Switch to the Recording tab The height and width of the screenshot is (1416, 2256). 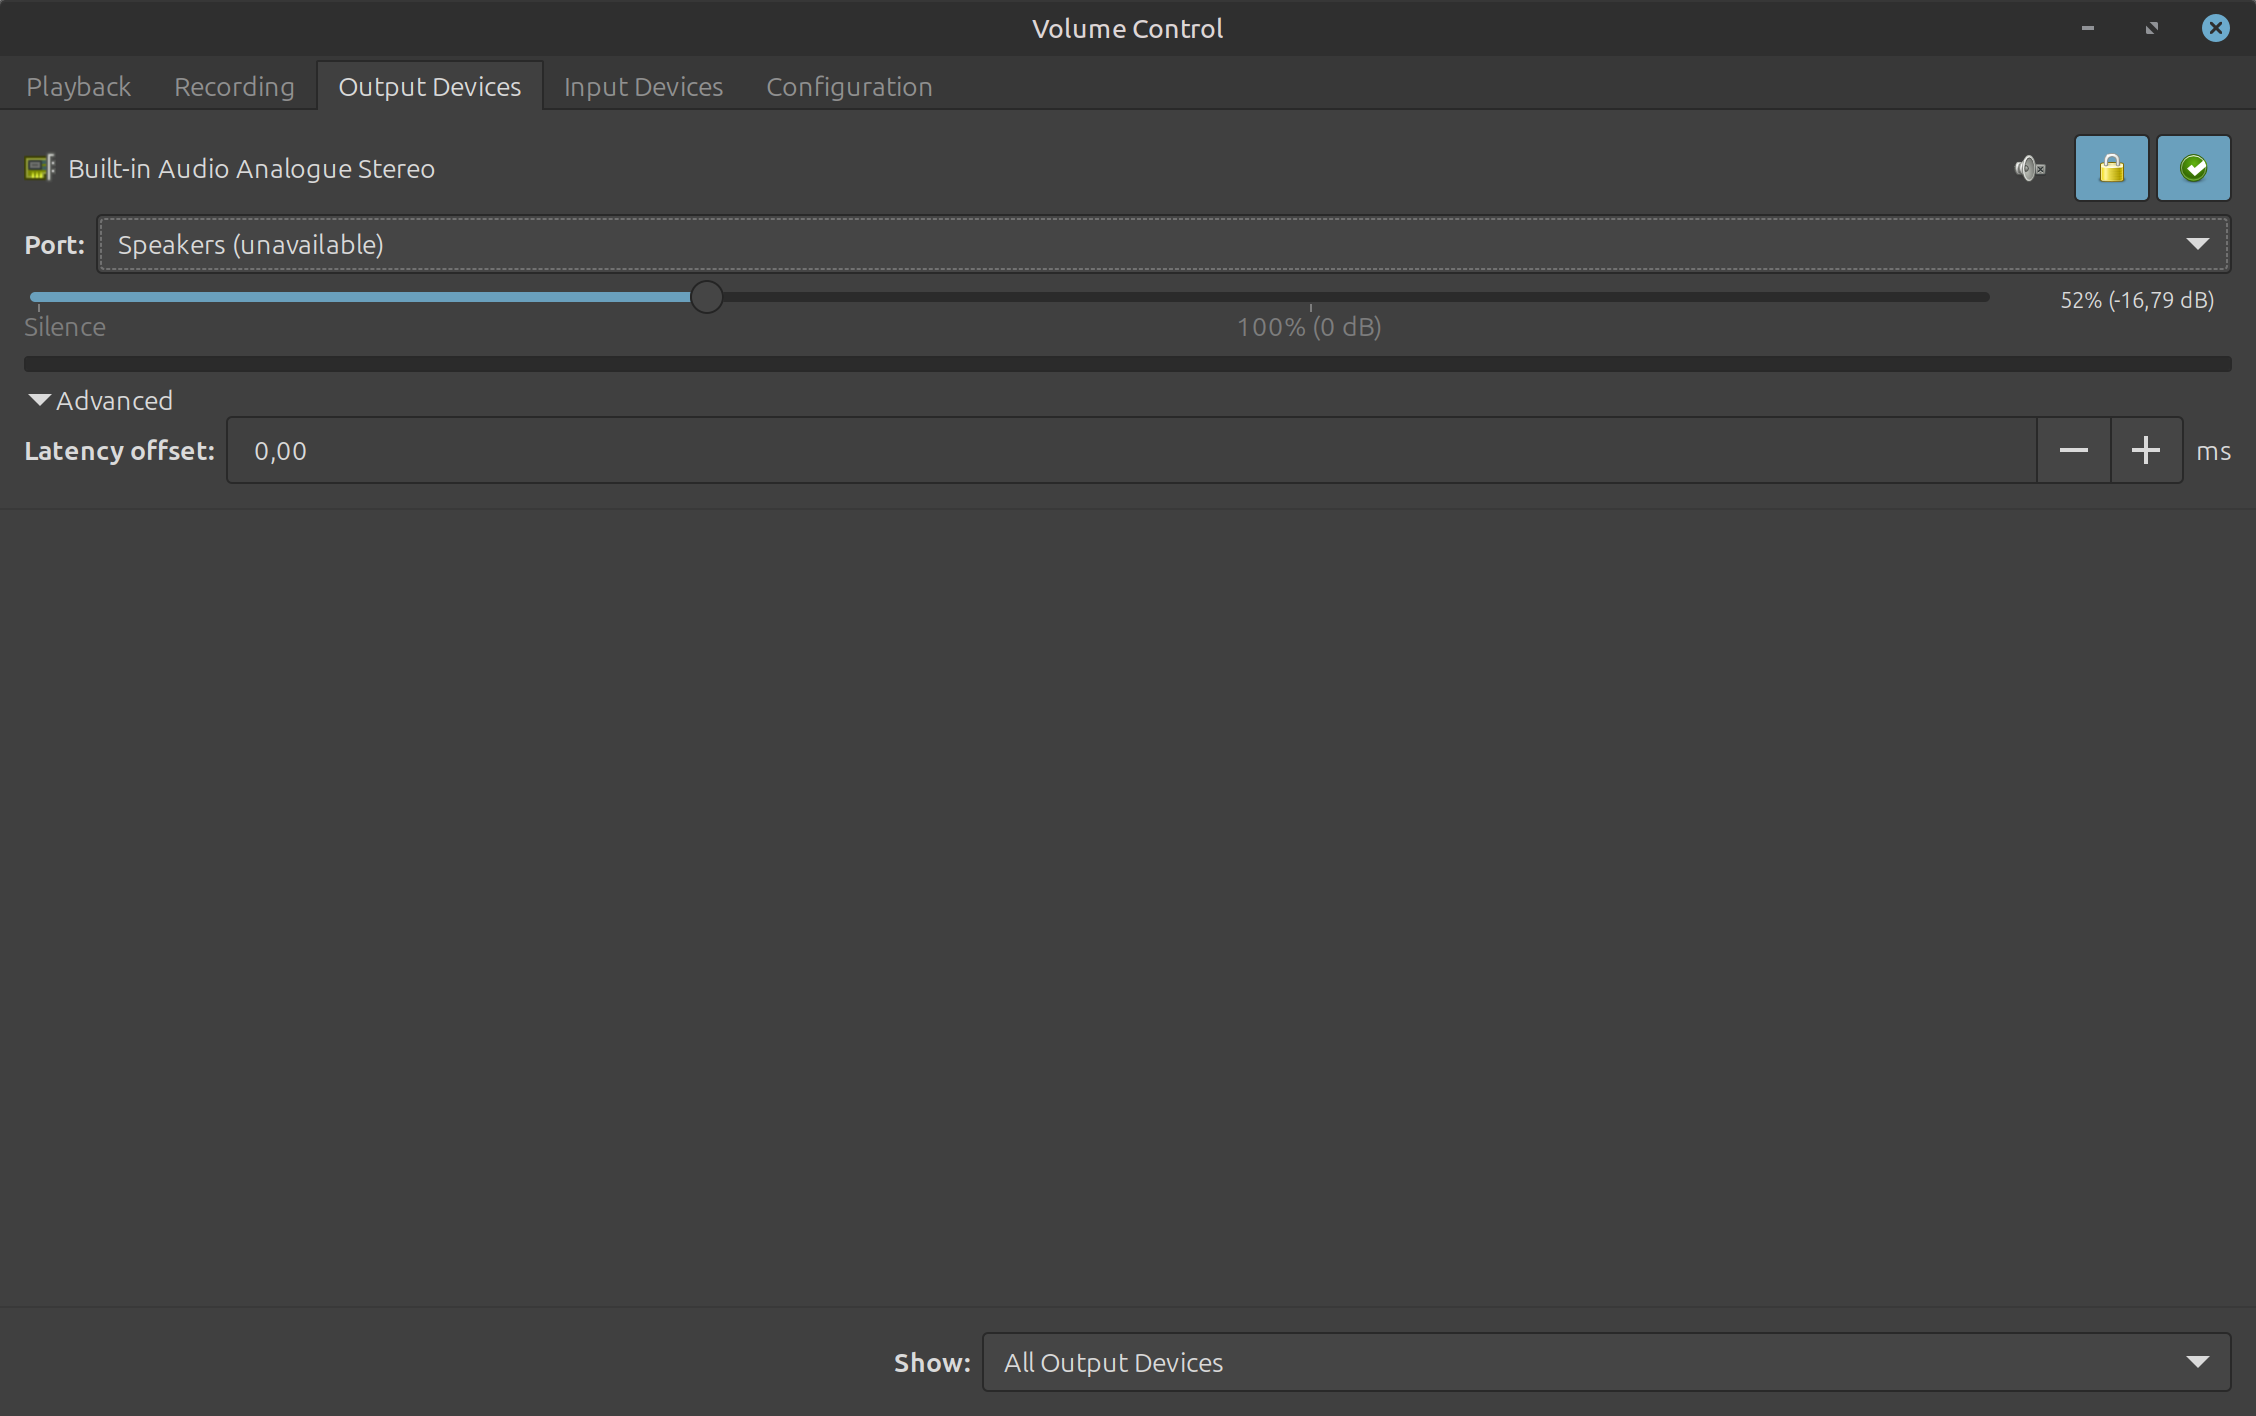tap(234, 86)
